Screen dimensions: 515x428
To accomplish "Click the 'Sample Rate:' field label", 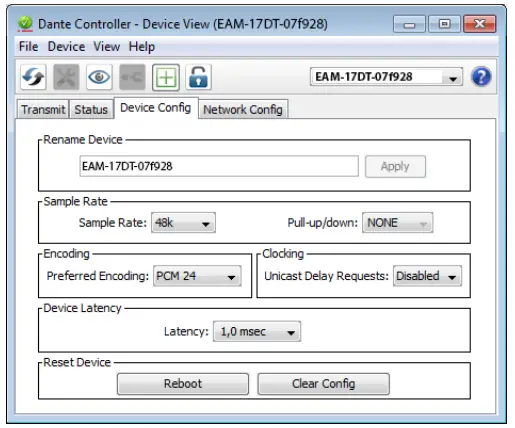I will (x=113, y=223).
